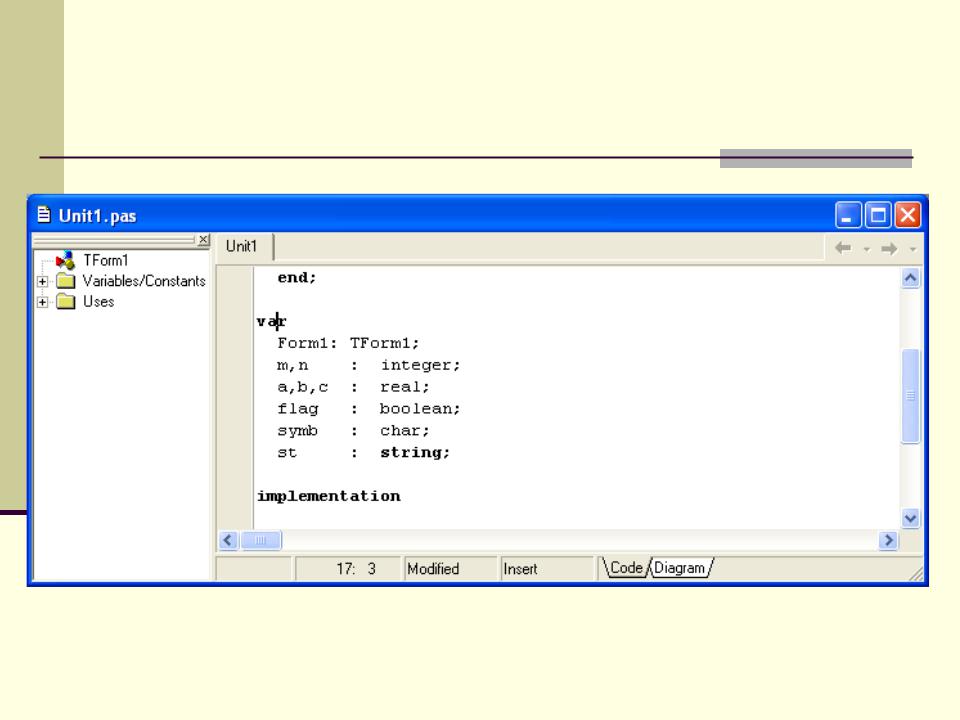The width and height of the screenshot is (960, 720).
Task: Click the 'var' keyword in the code
Action: [x=271, y=321]
